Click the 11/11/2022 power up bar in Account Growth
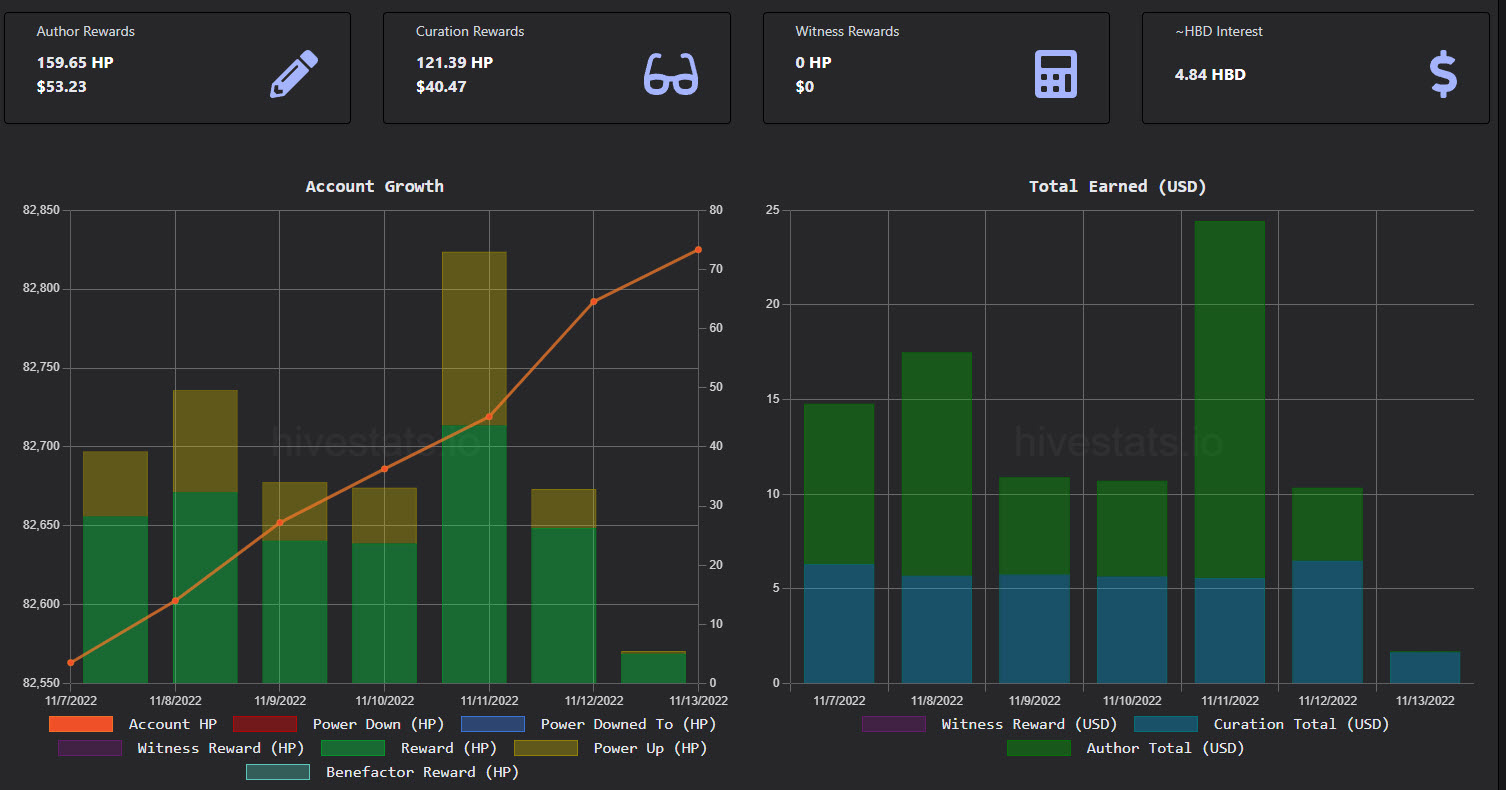 [474, 338]
